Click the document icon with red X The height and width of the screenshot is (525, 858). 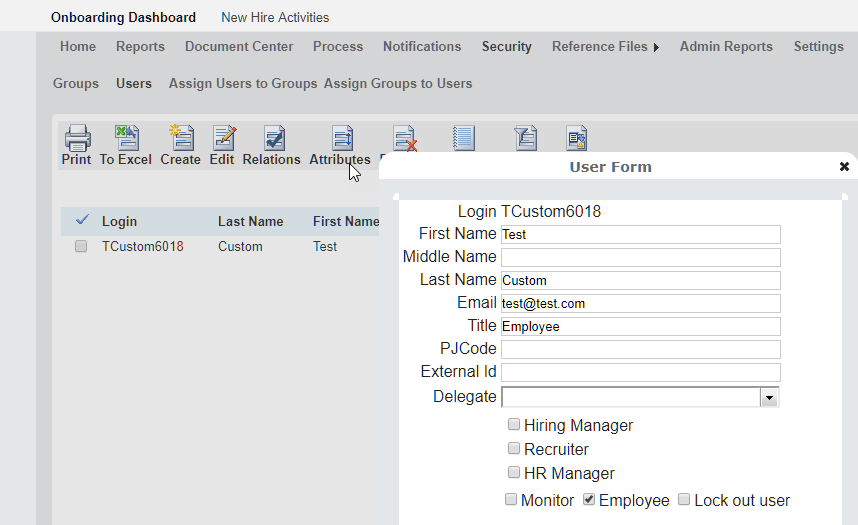tap(404, 138)
